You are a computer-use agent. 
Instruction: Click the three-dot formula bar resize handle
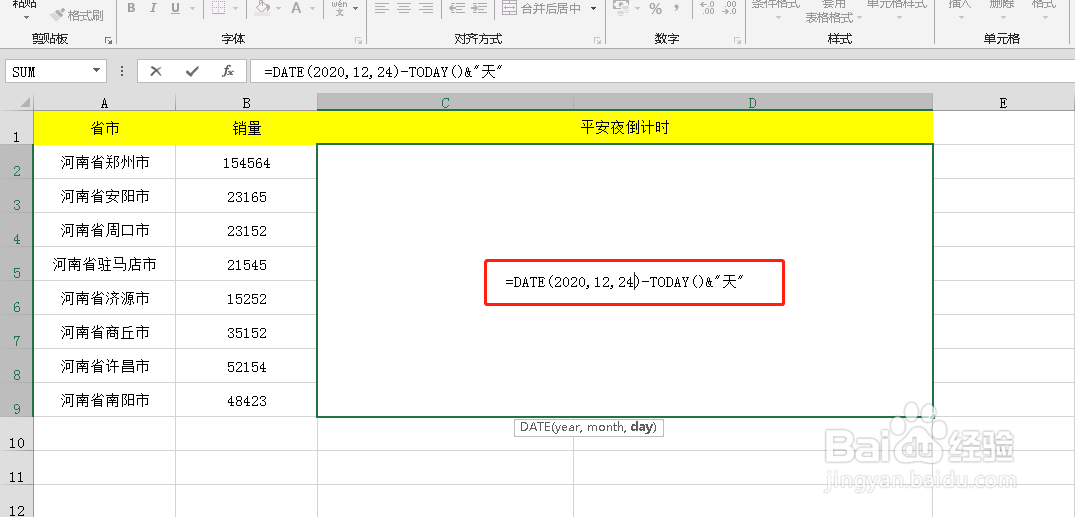(x=122, y=71)
